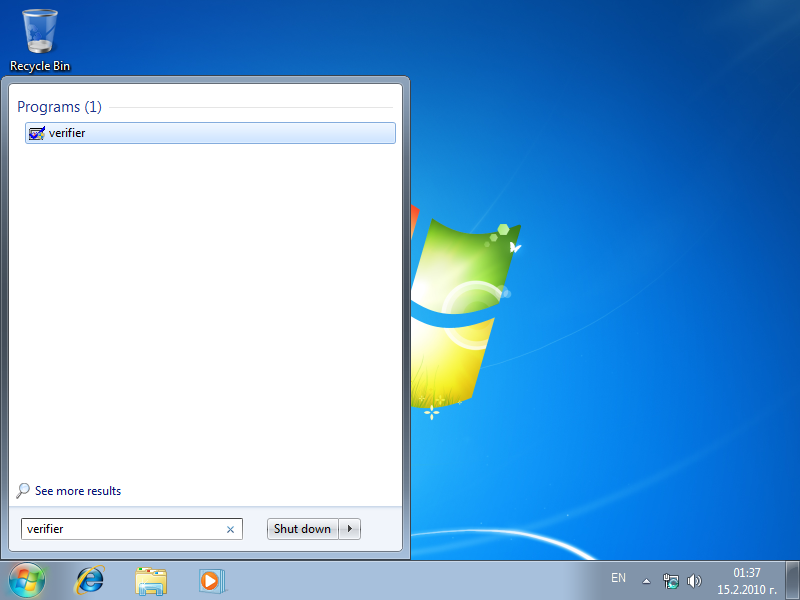Click the Show desktop button
800x600 pixels.
[x=792, y=581]
